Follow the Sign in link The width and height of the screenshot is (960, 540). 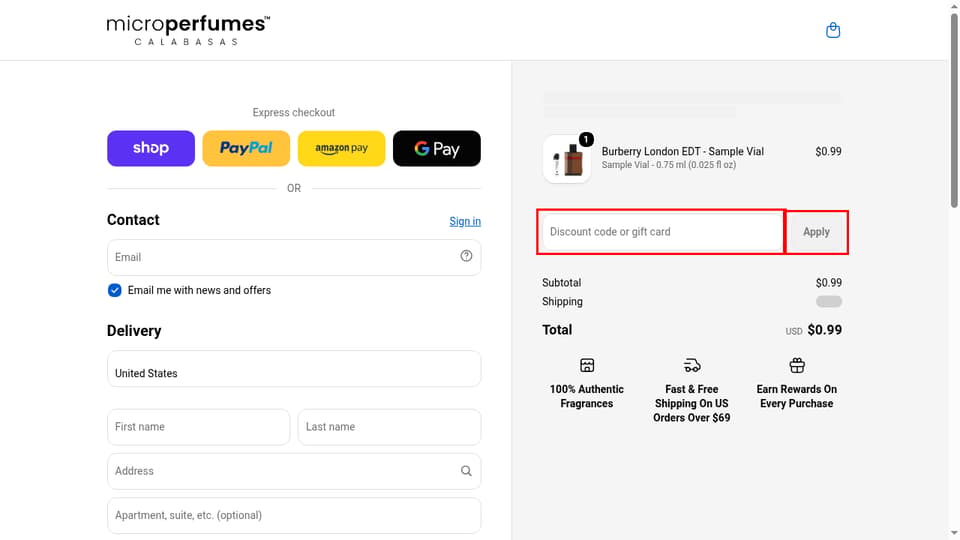[x=465, y=221]
